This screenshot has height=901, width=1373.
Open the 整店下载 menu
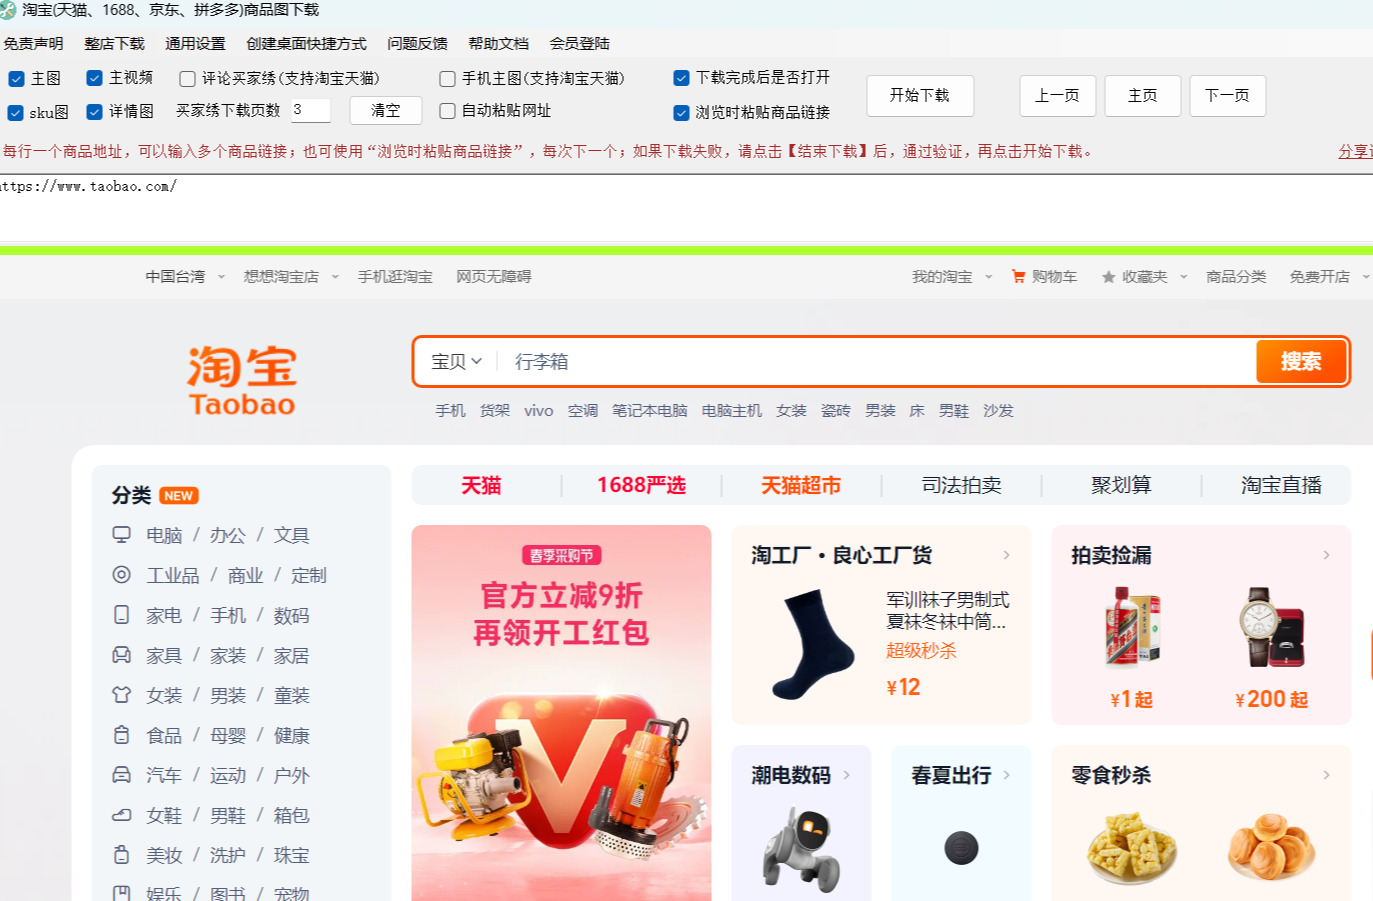click(x=115, y=44)
